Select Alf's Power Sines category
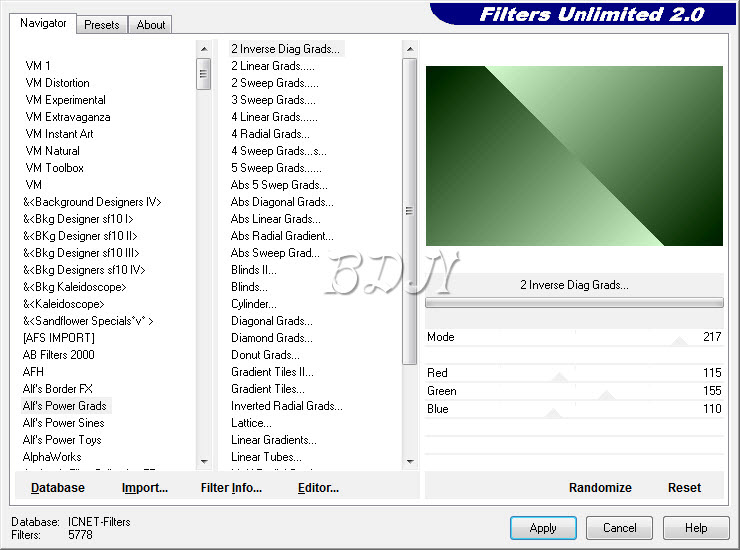Screen dimensions: 740x550 pyautogui.click(x=63, y=423)
